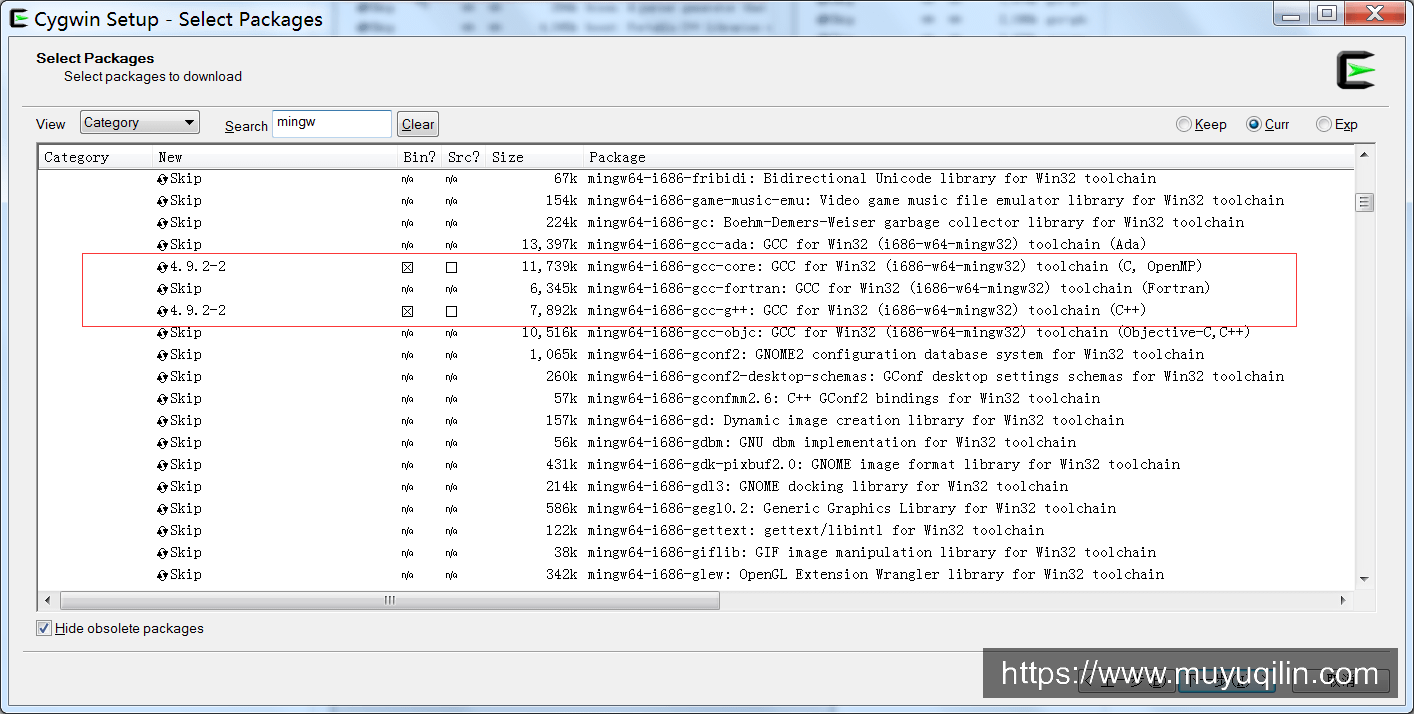Cycle the action icon for mingw64-i686-gconfmm2.6
The height and width of the screenshot is (714, 1414).
pos(162,399)
